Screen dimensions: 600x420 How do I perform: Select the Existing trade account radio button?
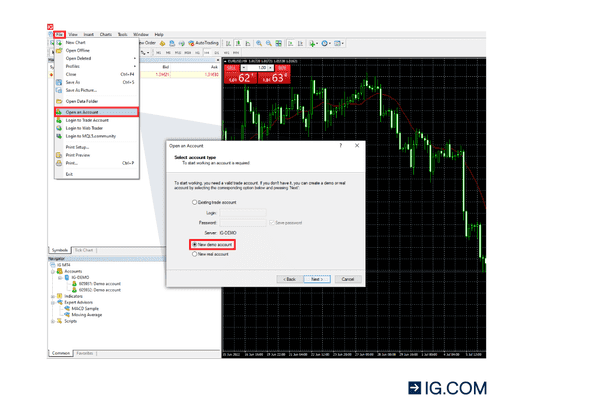[x=194, y=202]
